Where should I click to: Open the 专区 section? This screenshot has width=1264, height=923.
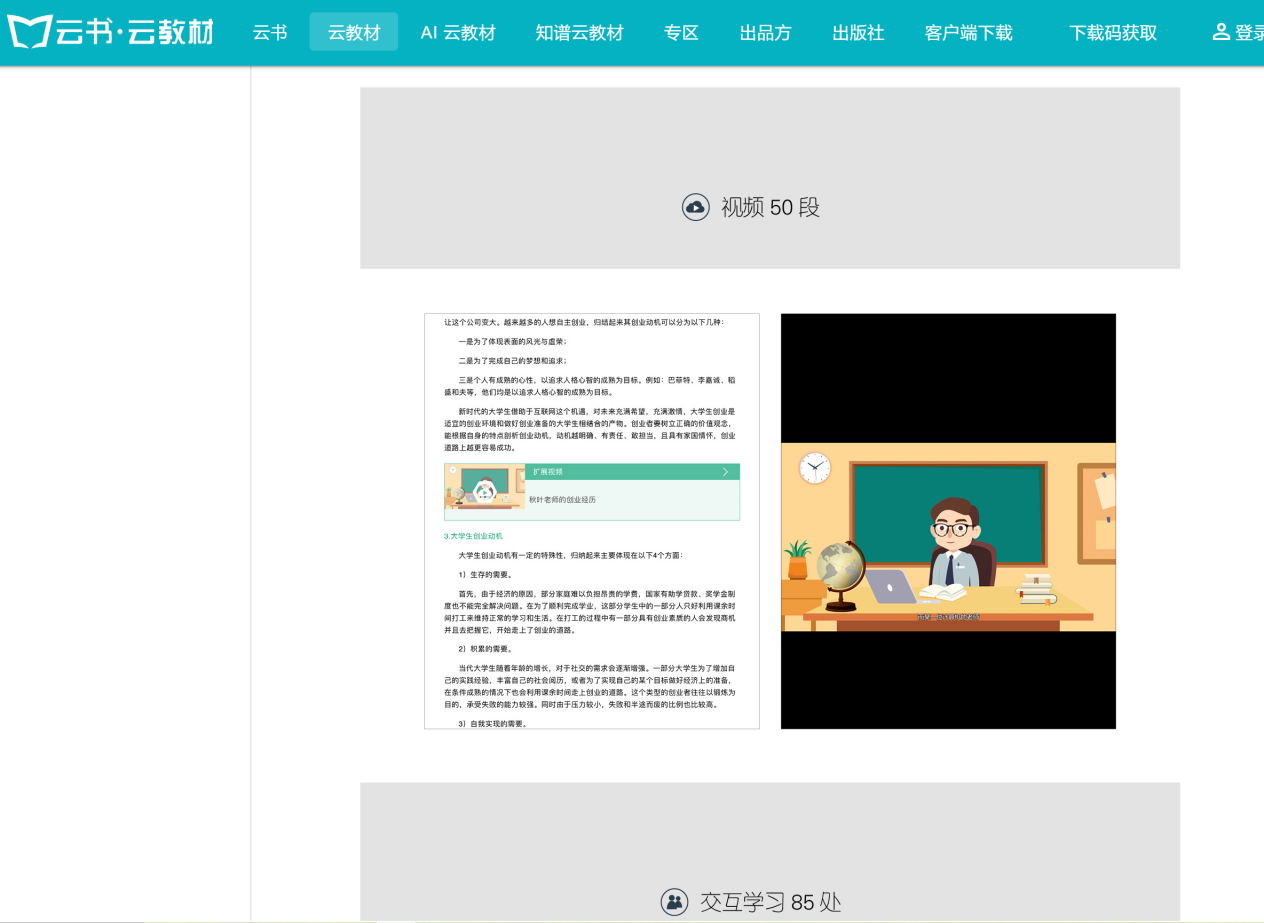[681, 33]
